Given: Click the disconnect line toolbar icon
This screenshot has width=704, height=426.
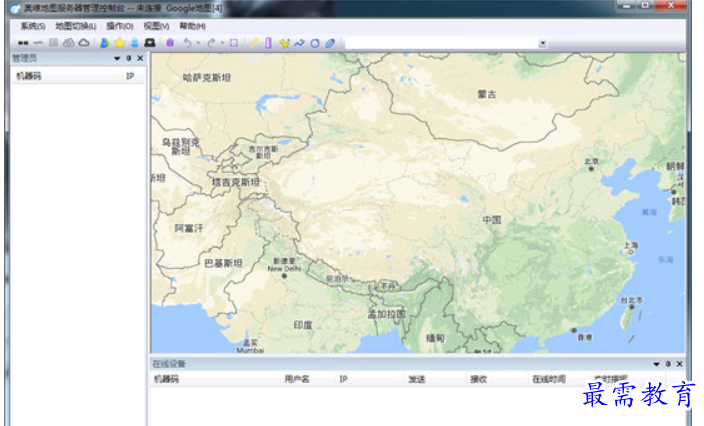Looking at the screenshot, I should (39, 43).
